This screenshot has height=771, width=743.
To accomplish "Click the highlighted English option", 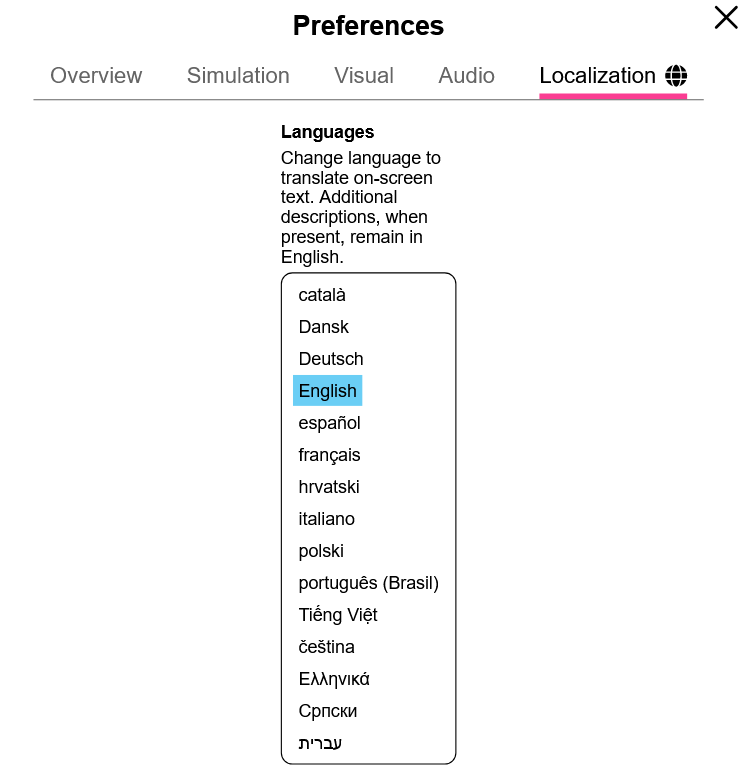I will click(327, 391).
